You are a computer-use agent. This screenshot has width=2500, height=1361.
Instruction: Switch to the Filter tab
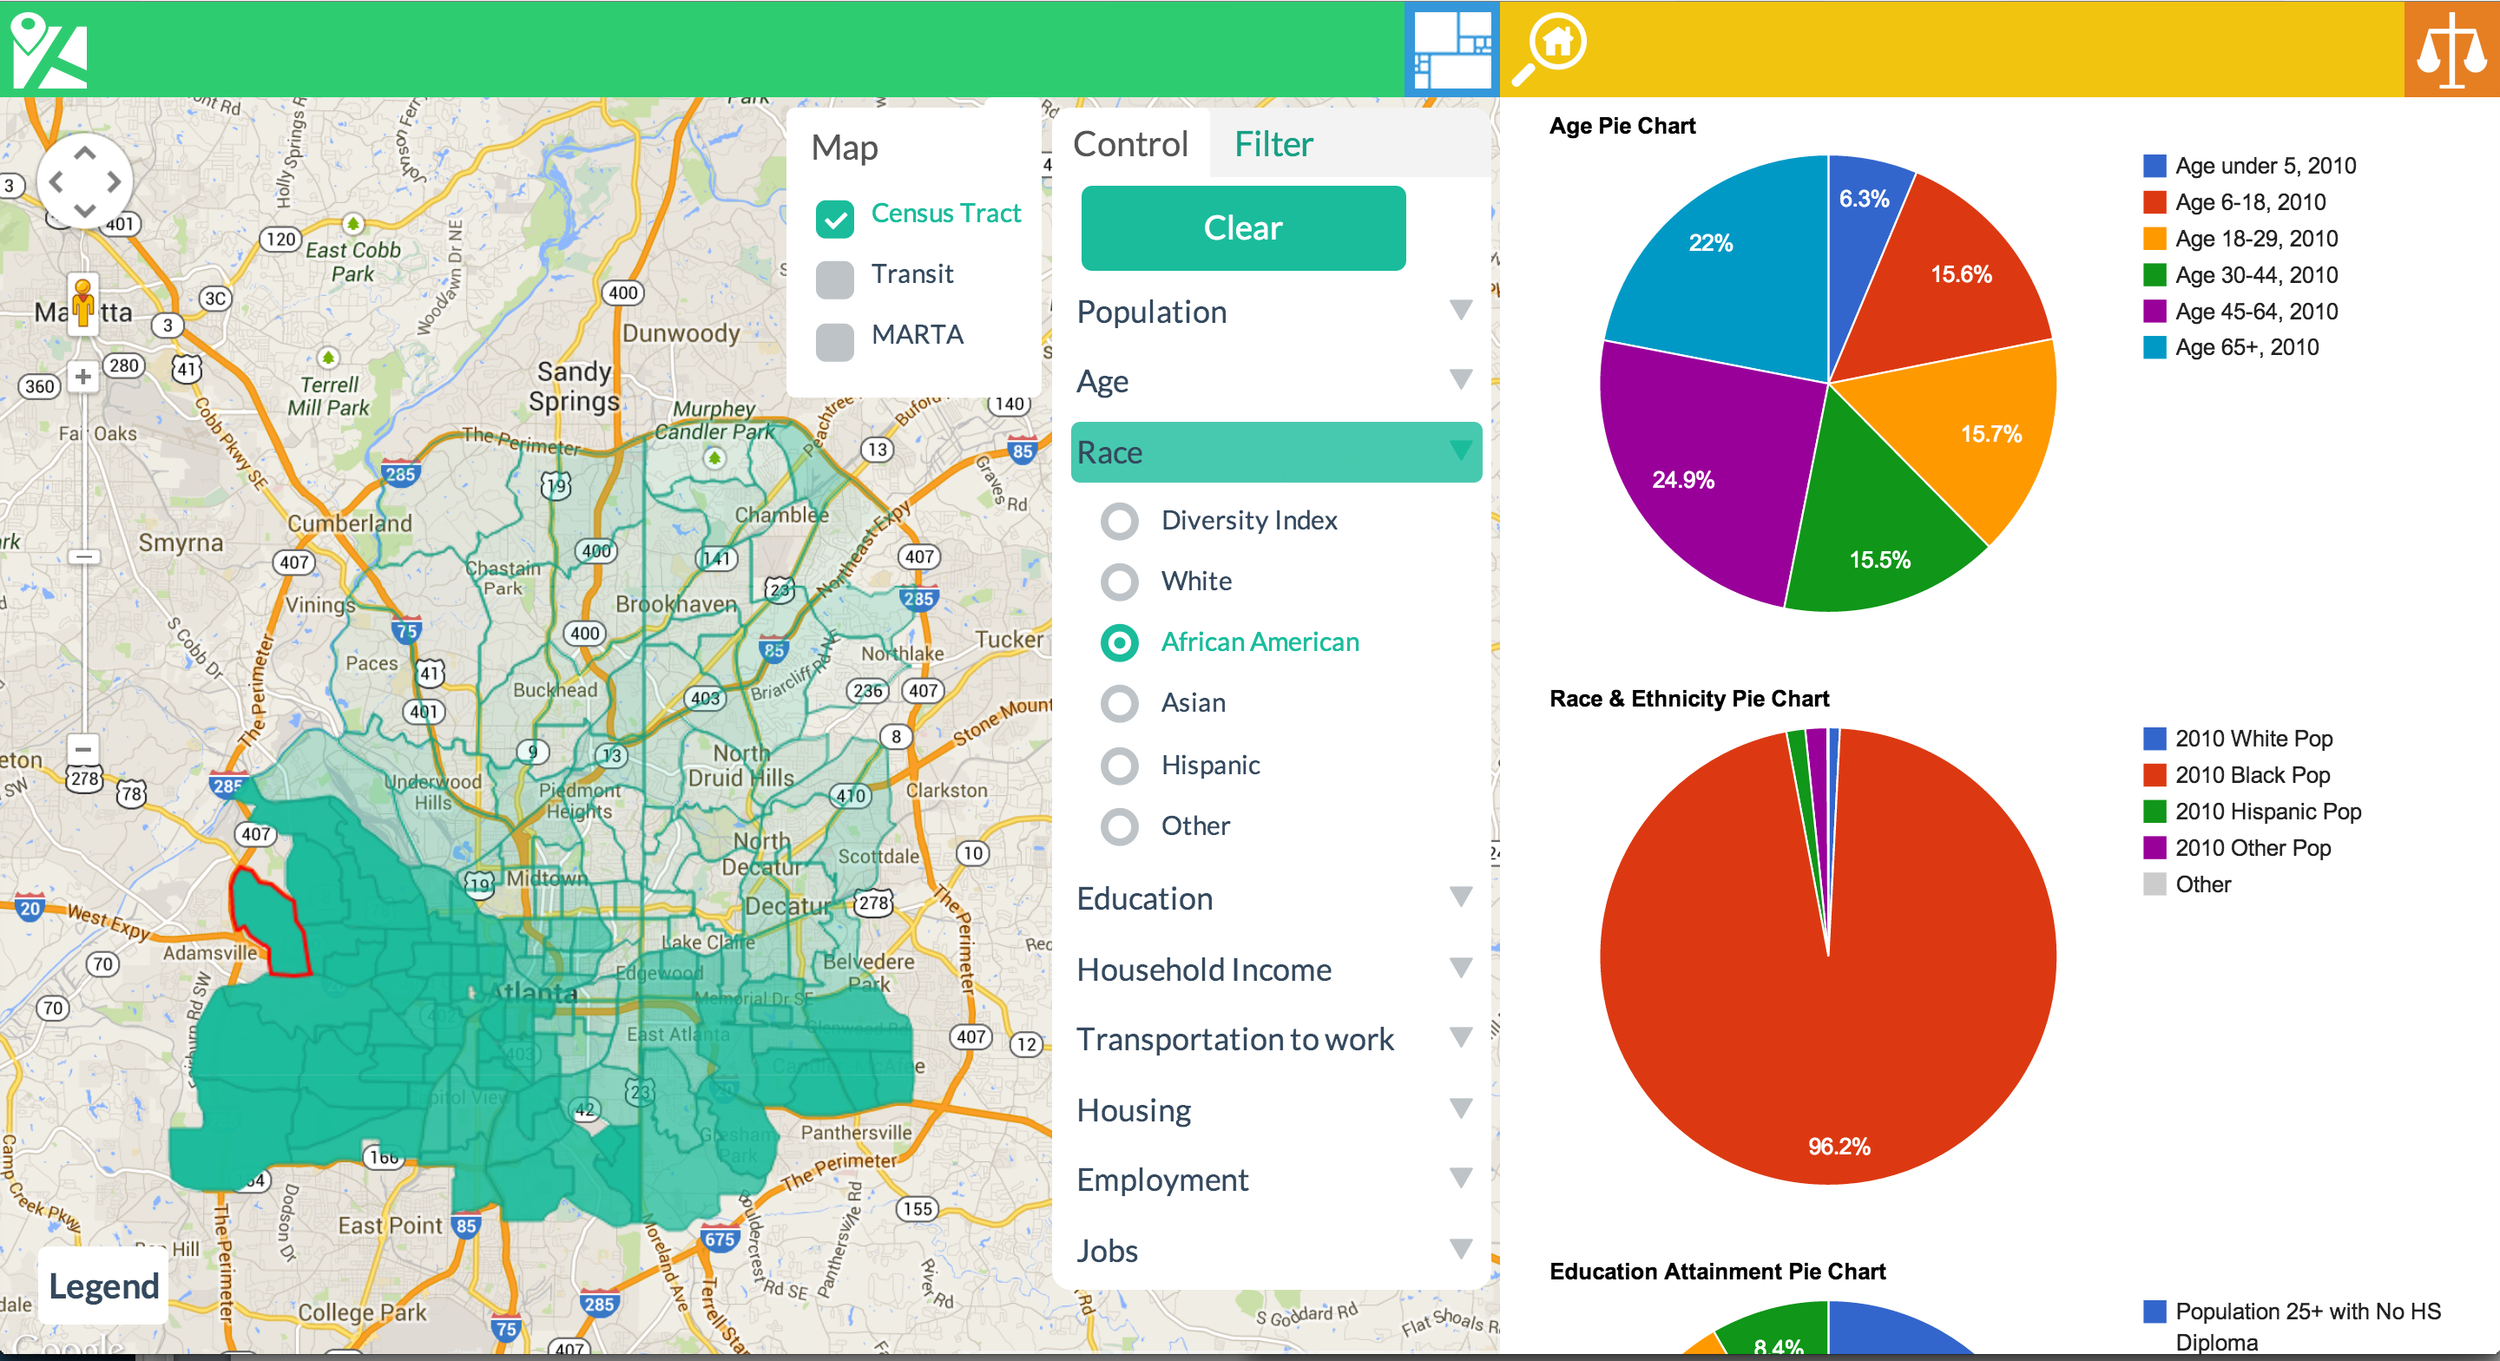tap(1273, 144)
